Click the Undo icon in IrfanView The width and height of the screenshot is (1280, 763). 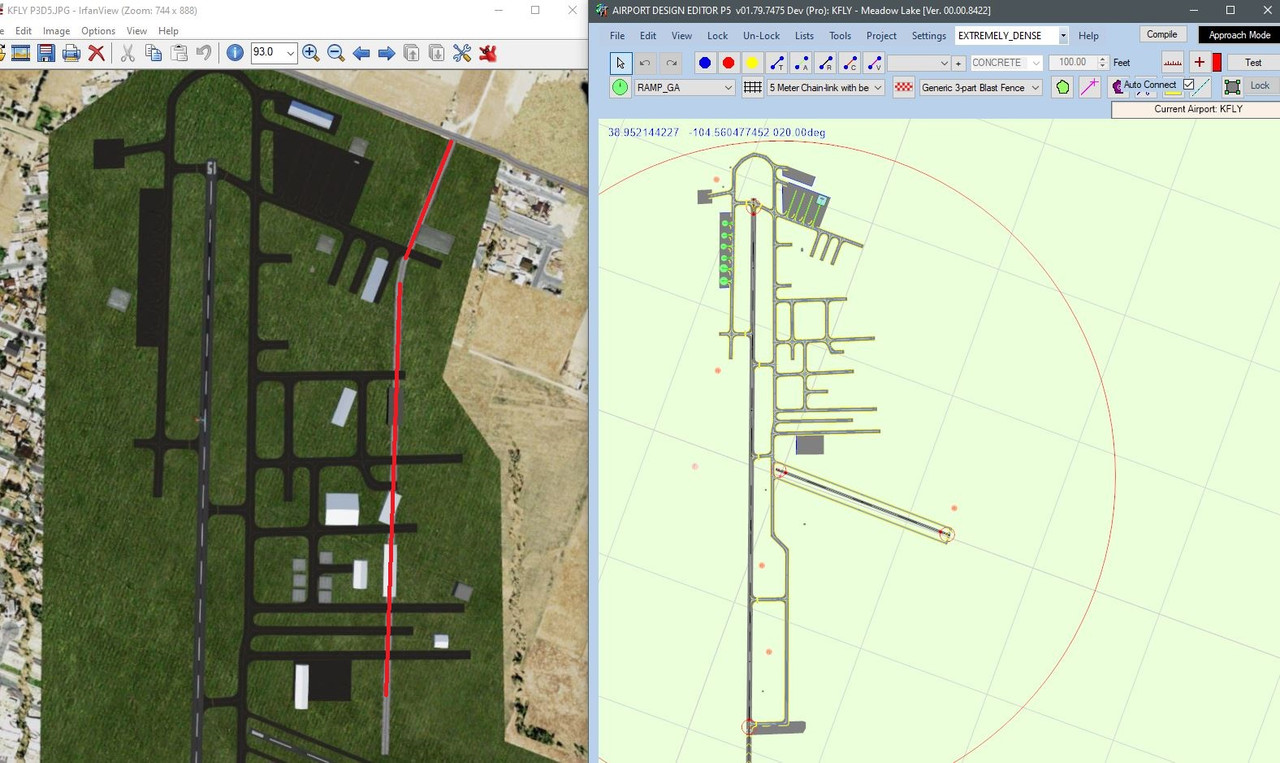(204, 53)
